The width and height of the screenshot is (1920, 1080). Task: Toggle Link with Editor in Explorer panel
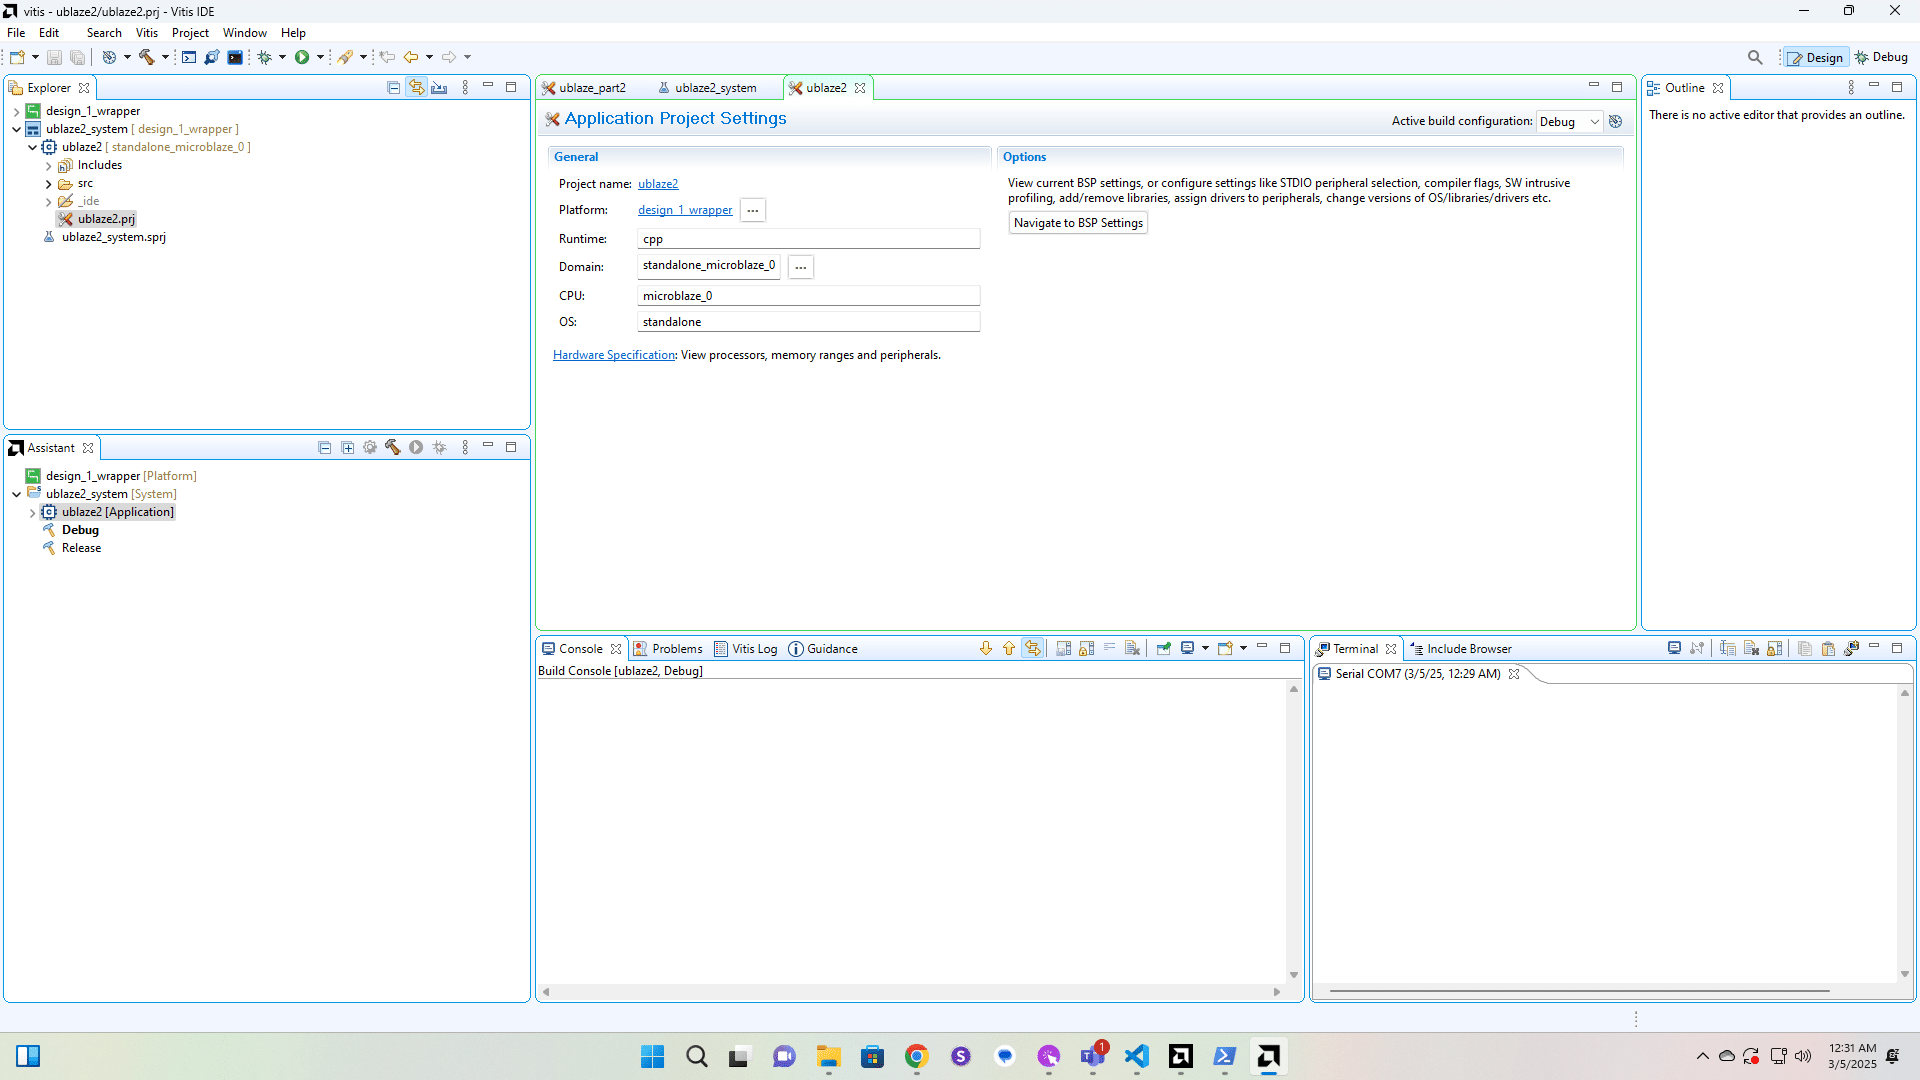click(x=416, y=88)
